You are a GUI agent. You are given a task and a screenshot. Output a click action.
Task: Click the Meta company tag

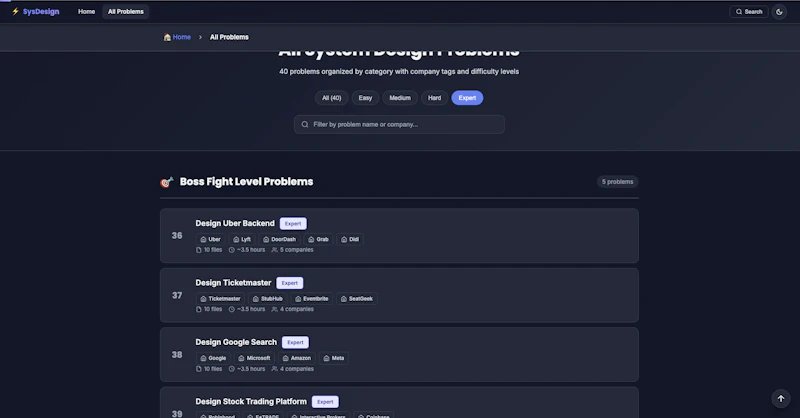[x=334, y=358]
